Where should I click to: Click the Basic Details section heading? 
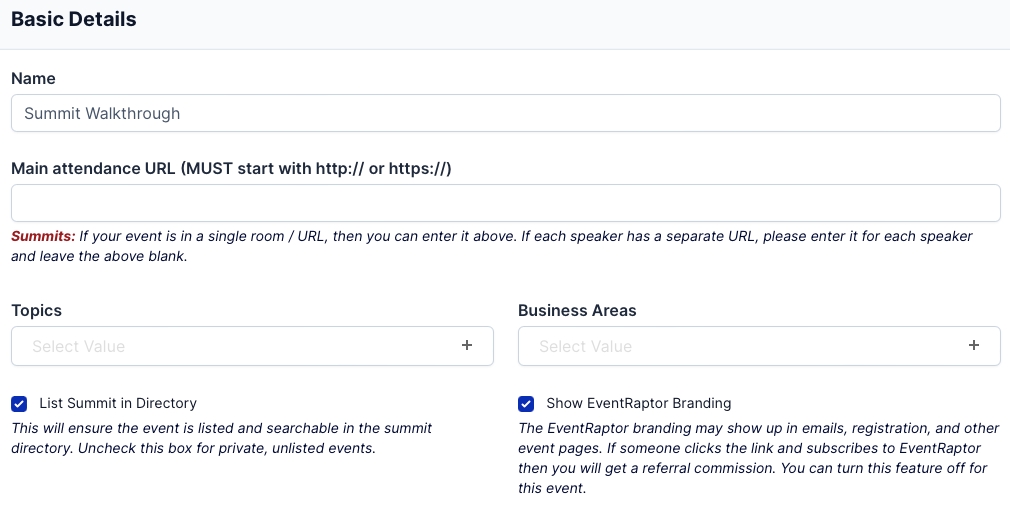coord(74,19)
